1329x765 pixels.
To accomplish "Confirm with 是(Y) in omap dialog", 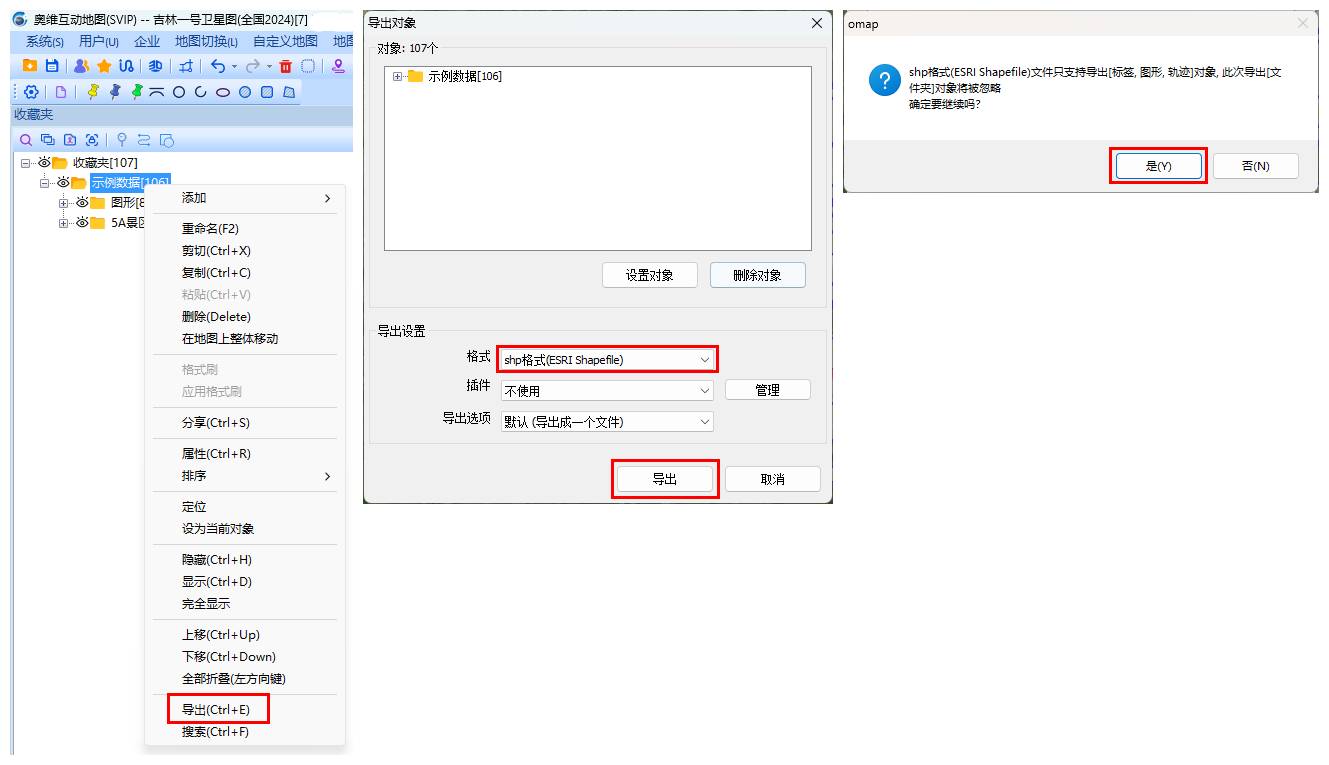I will tap(1158, 166).
